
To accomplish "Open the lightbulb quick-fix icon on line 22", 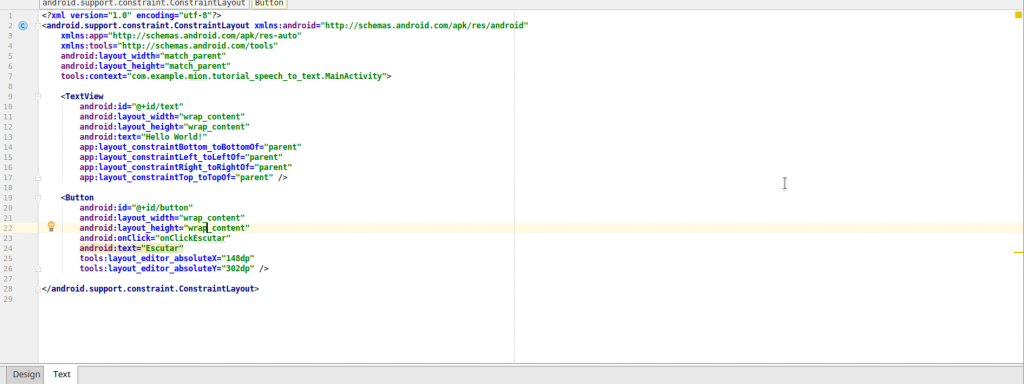I will [x=51, y=227].
